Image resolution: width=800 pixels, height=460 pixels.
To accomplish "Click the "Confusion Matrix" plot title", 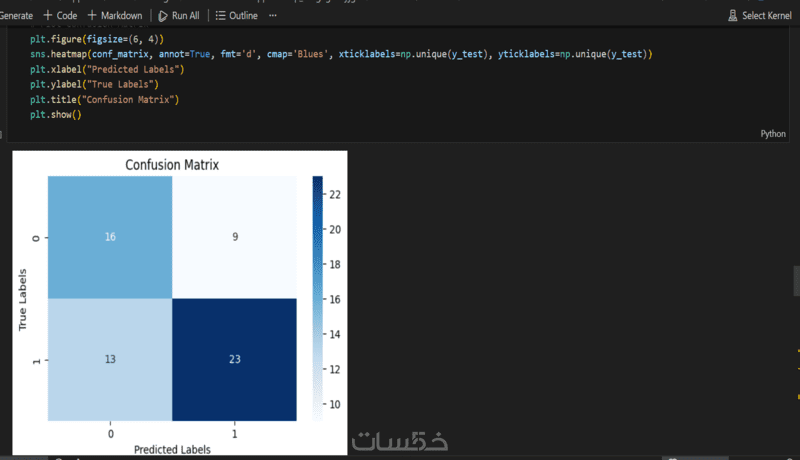I will tap(171, 164).
